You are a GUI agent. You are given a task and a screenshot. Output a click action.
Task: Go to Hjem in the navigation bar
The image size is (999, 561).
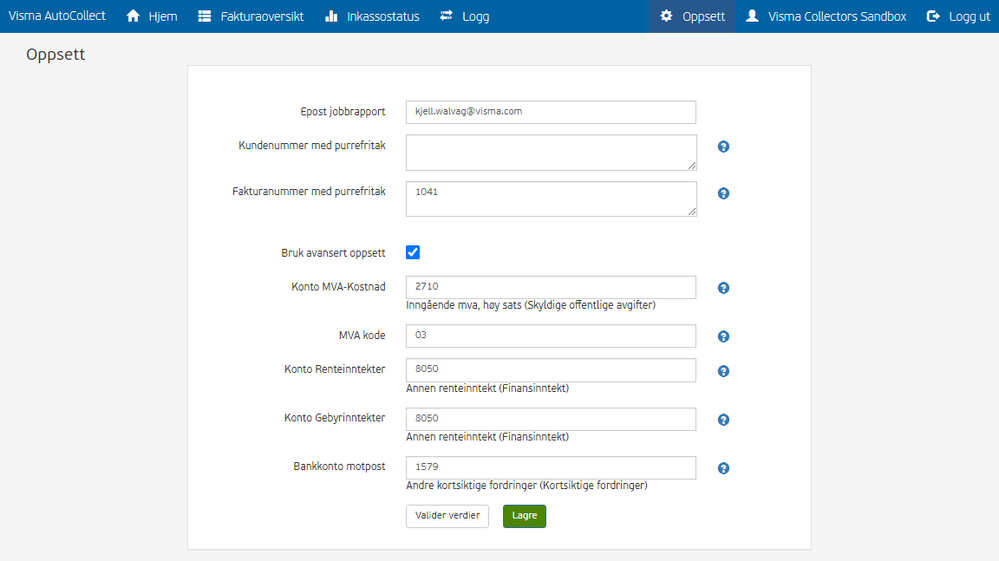(x=152, y=16)
